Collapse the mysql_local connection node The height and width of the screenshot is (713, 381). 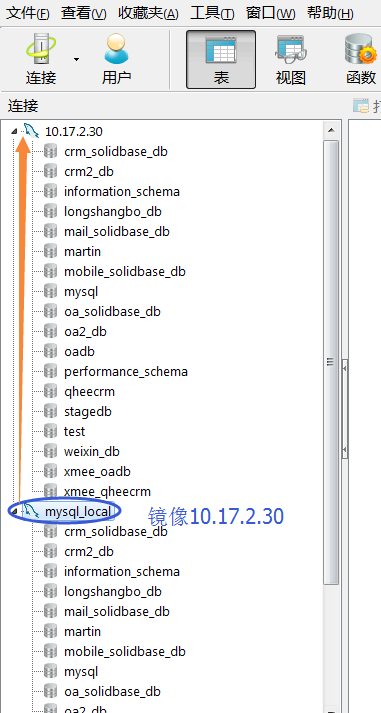point(14,512)
